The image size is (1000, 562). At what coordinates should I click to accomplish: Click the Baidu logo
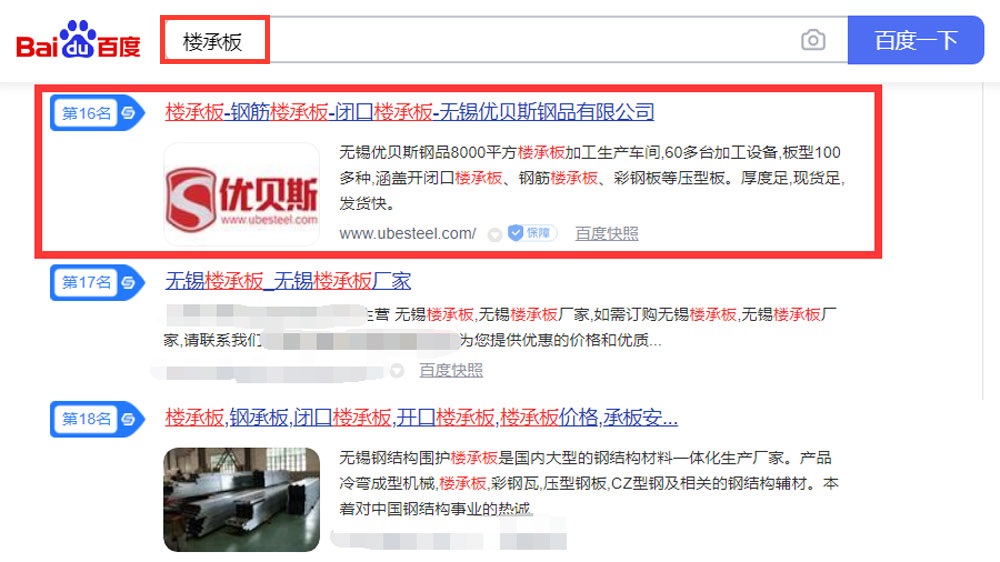(78, 40)
